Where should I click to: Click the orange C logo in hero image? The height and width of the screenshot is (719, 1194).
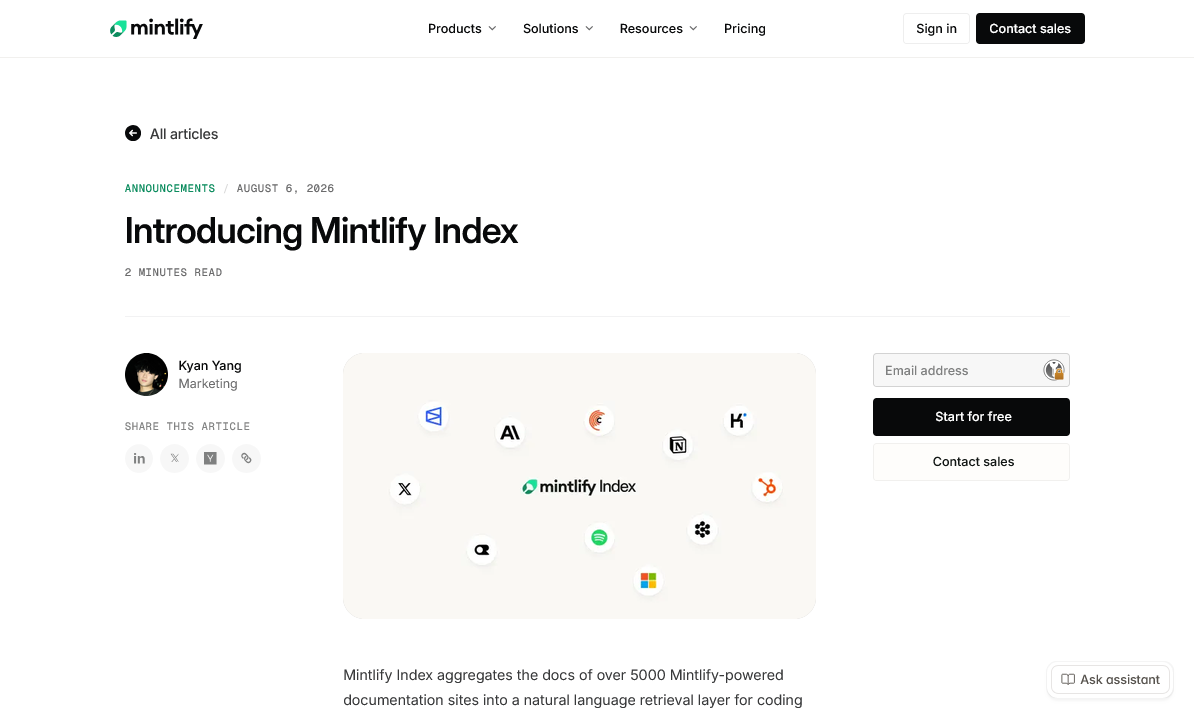click(x=599, y=420)
